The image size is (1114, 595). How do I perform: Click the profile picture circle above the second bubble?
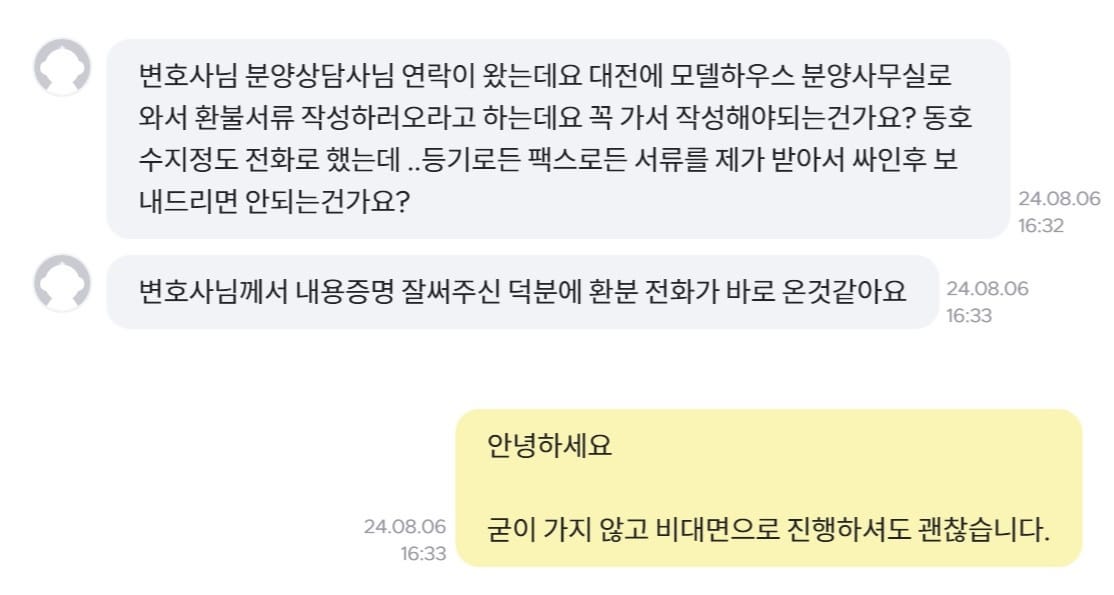point(62,284)
